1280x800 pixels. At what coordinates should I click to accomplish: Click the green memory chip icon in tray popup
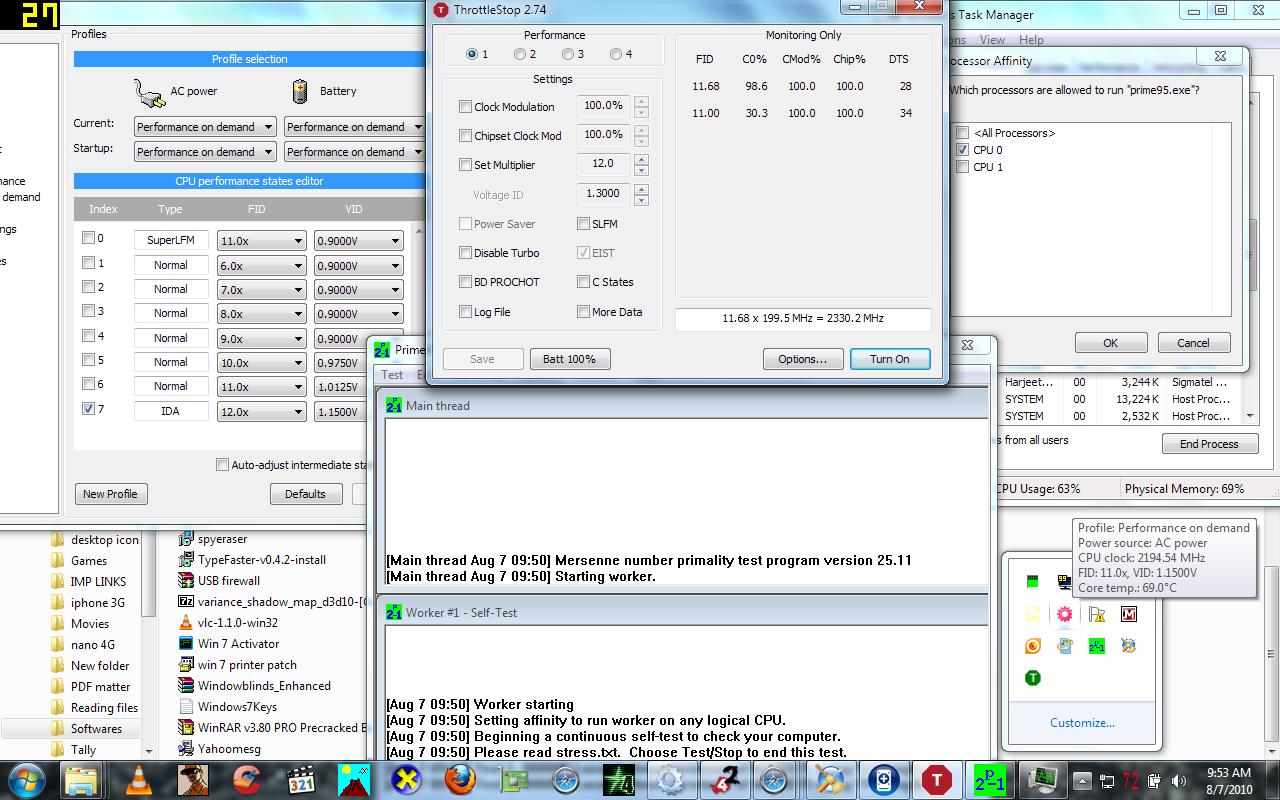click(x=1033, y=582)
